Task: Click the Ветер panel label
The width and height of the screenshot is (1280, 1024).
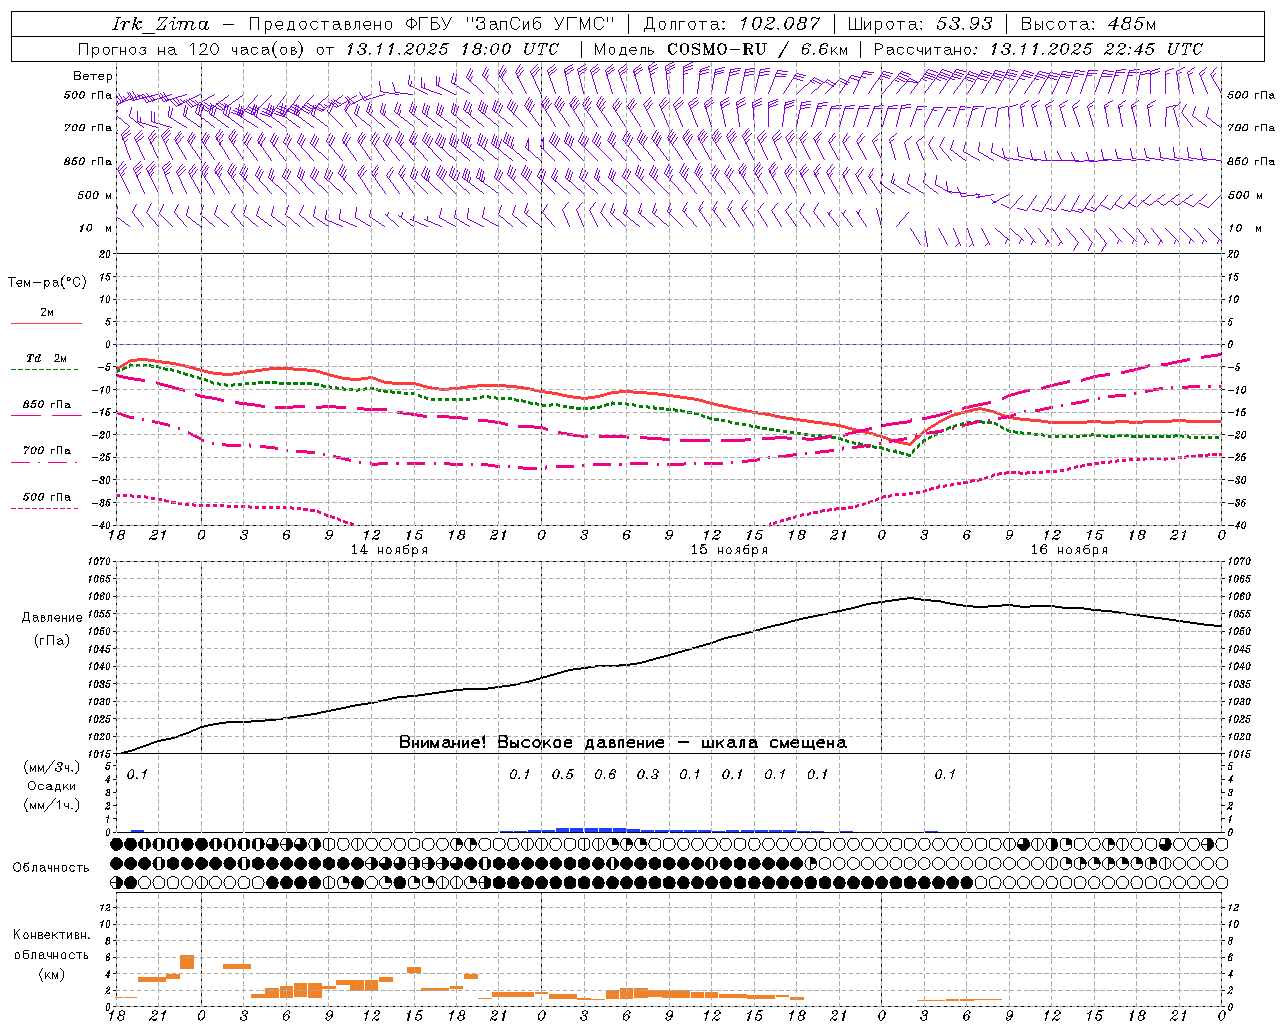Action: [x=92, y=76]
